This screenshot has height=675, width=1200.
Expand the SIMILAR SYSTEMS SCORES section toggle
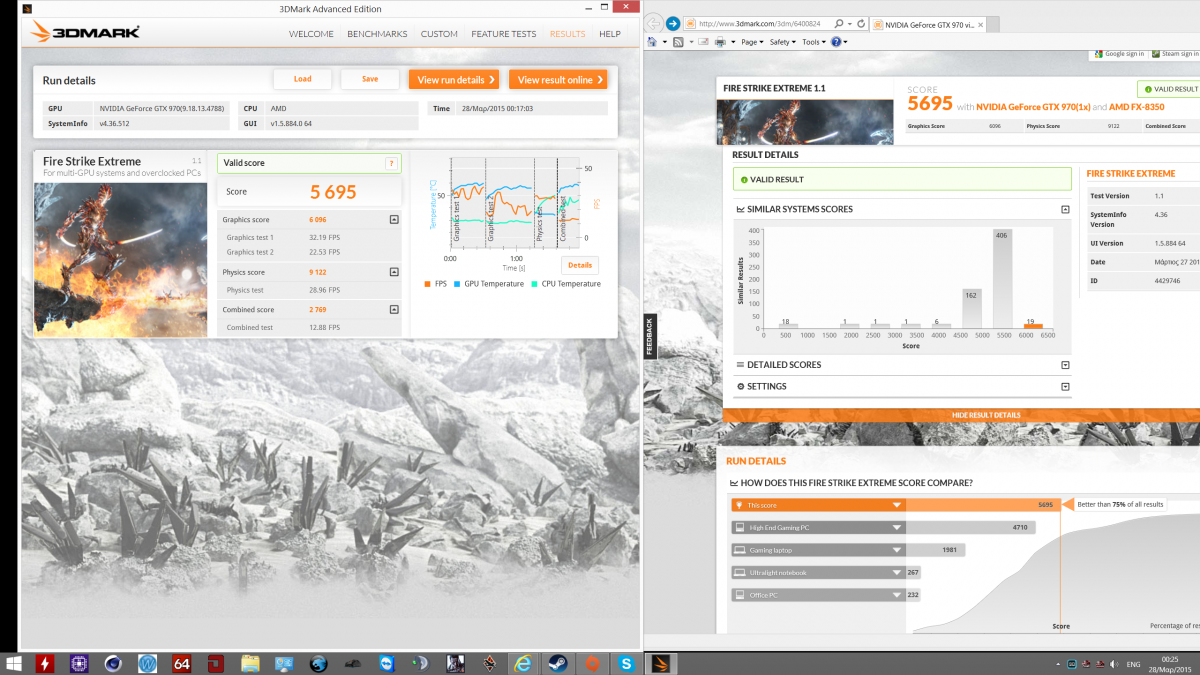point(1065,209)
